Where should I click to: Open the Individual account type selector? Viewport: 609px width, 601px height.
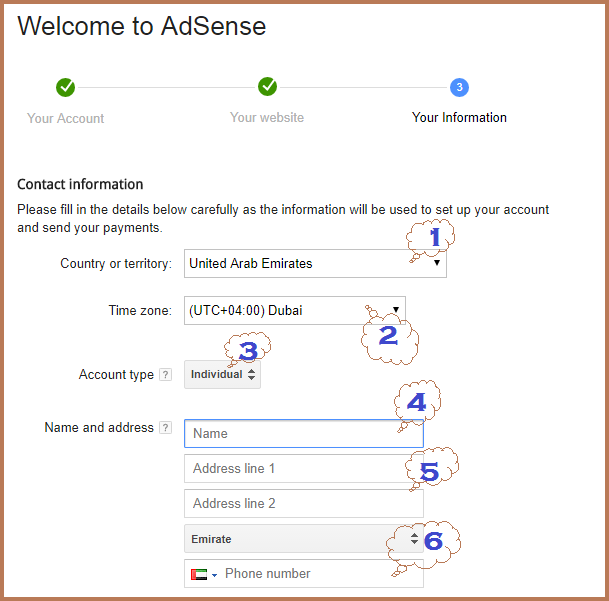click(x=223, y=375)
